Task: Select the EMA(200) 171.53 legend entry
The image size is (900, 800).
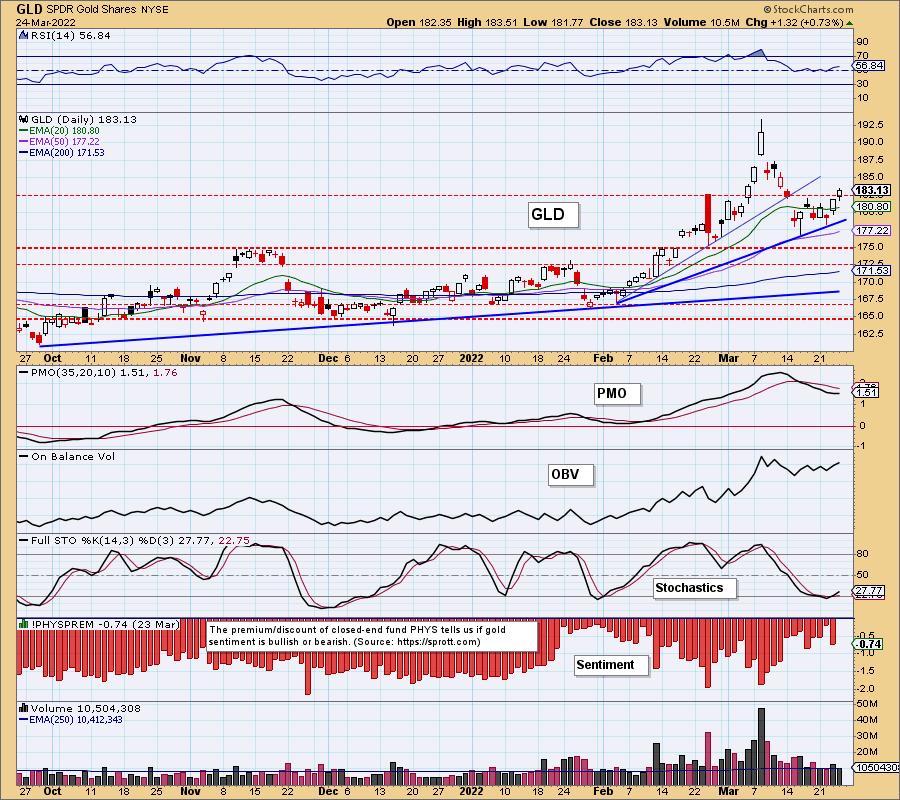Action: click(61, 153)
